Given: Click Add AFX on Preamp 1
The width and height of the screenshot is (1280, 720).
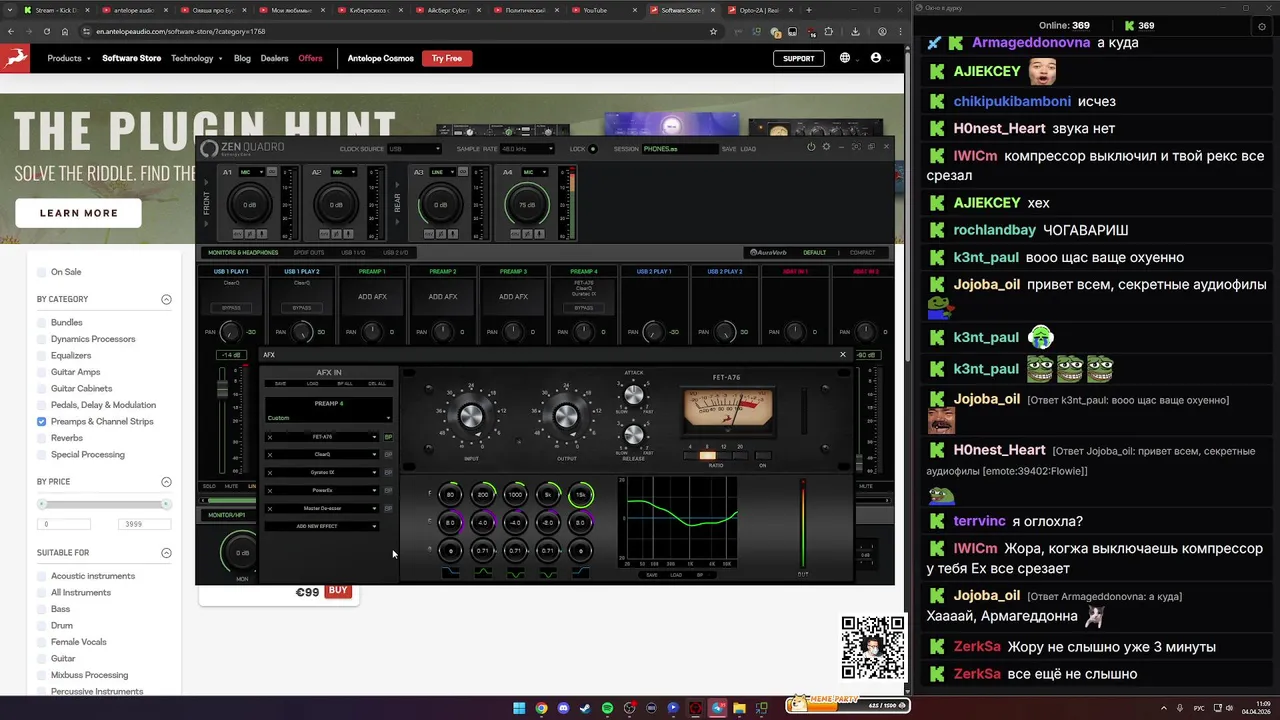Looking at the screenshot, I should point(372,297).
